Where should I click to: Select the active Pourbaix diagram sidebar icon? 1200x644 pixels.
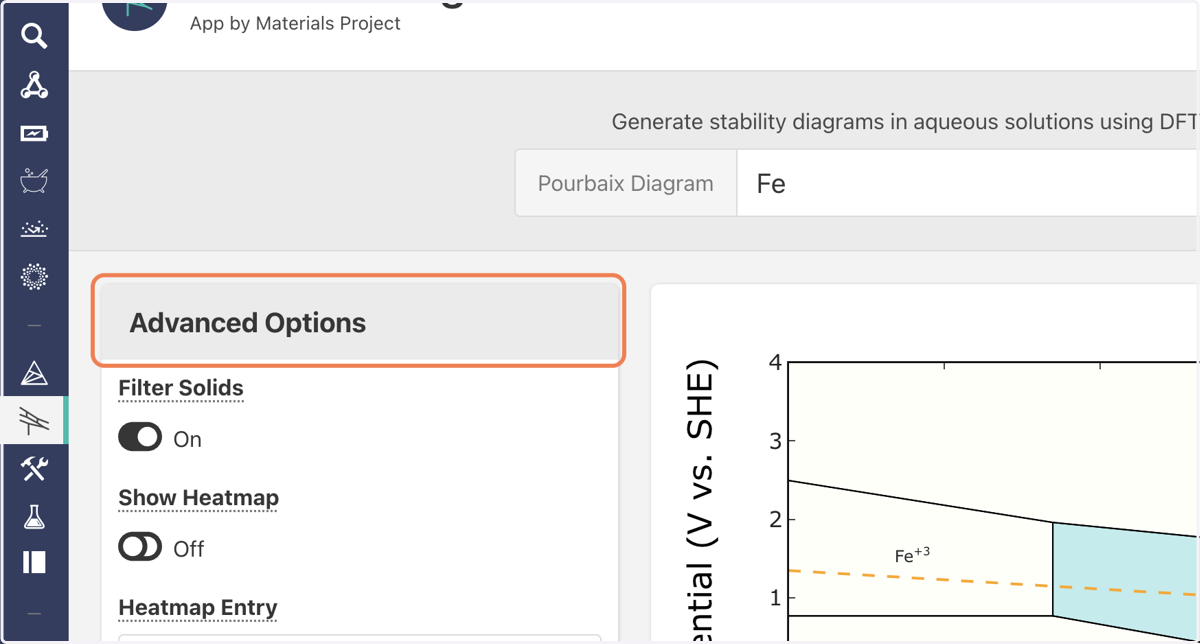pos(34,421)
